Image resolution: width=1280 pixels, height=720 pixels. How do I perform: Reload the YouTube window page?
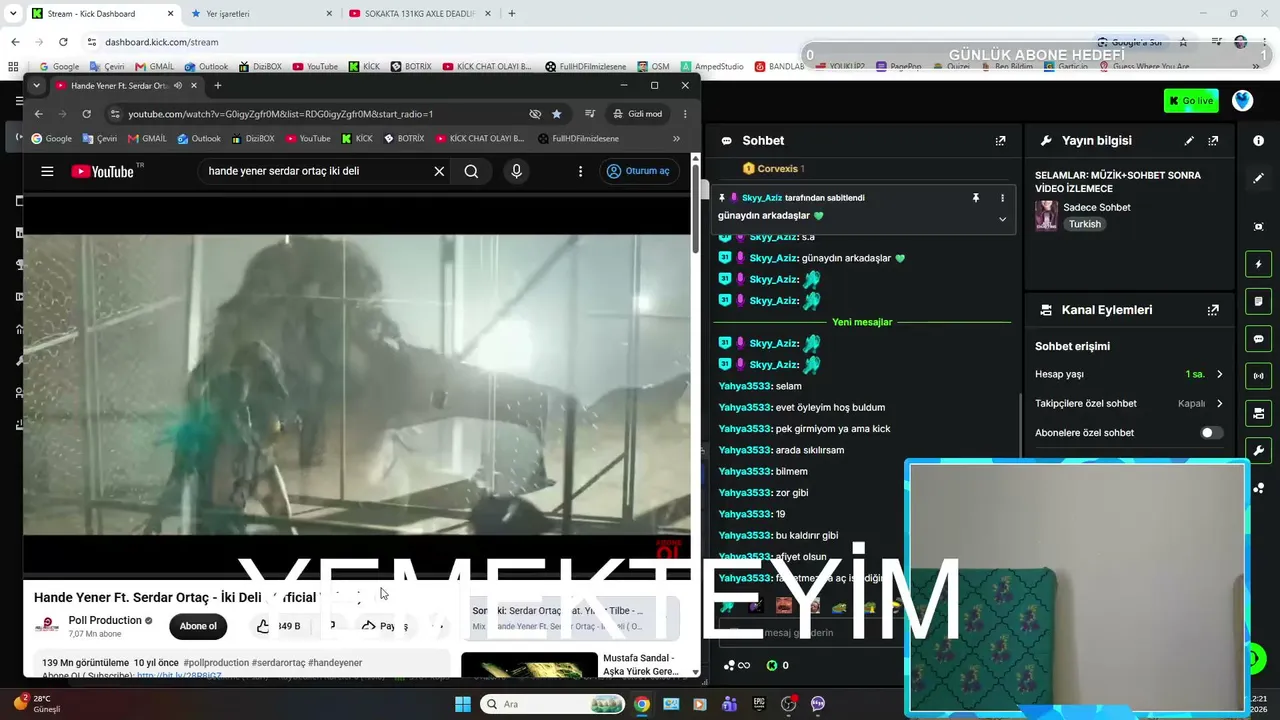tap(87, 114)
